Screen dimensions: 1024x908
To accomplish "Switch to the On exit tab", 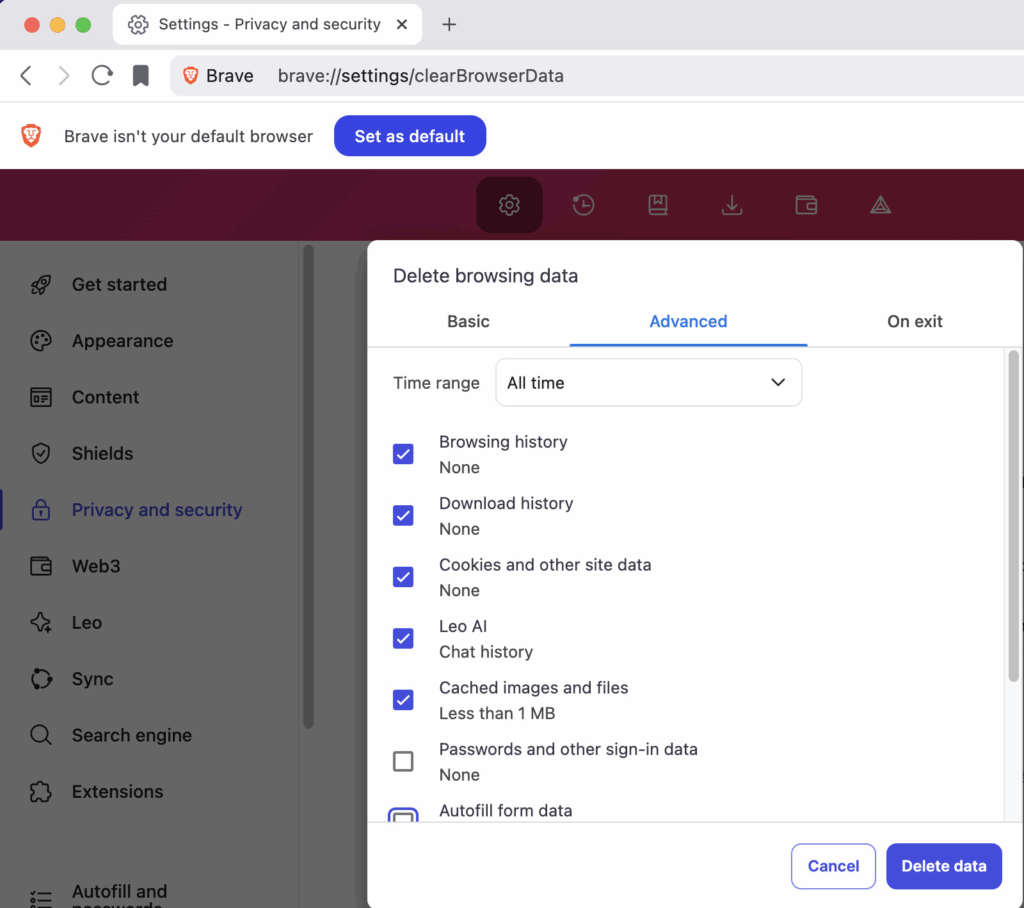I will 914,321.
